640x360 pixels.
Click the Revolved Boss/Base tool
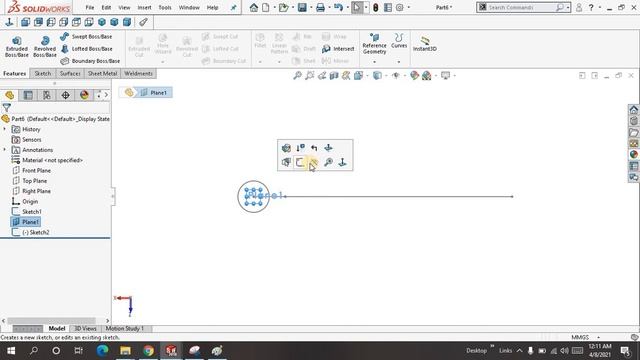[x=45, y=47]
